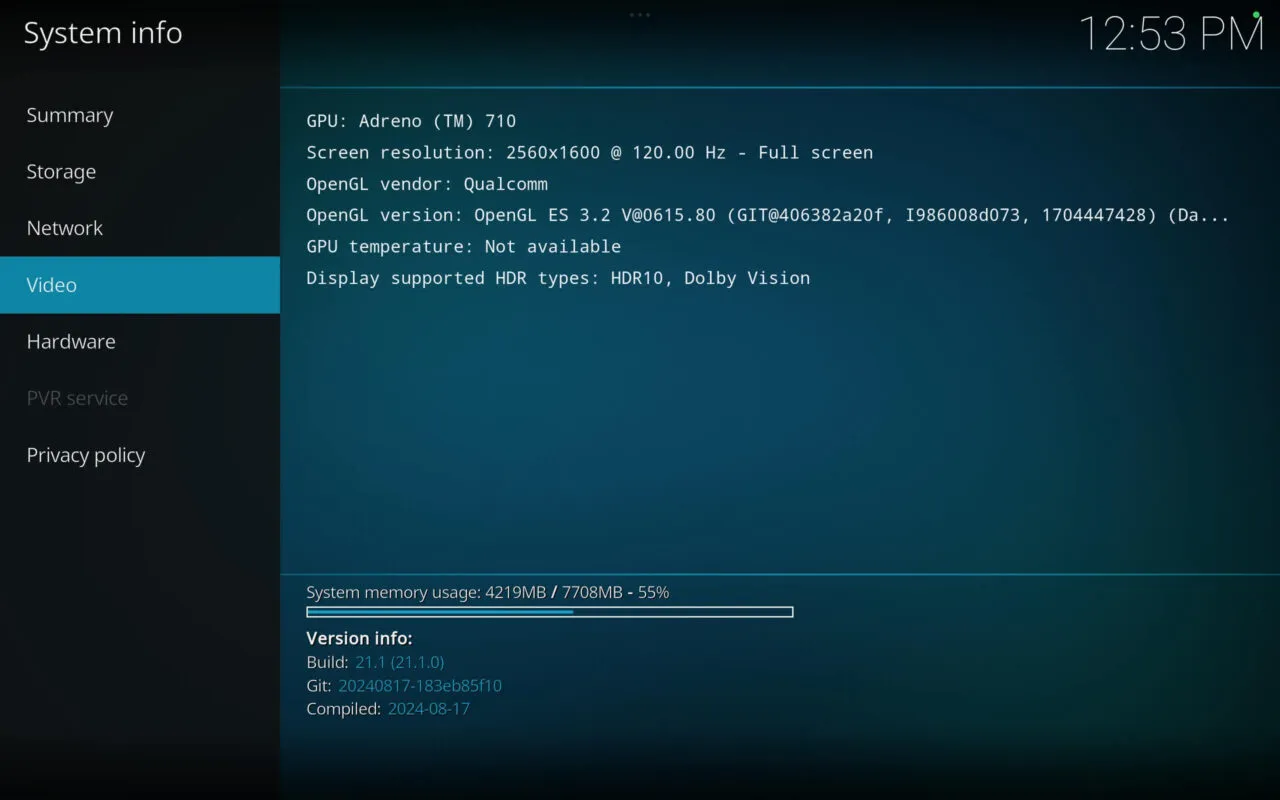Click the ellipsis indicator at top center

tap(639, 15)
